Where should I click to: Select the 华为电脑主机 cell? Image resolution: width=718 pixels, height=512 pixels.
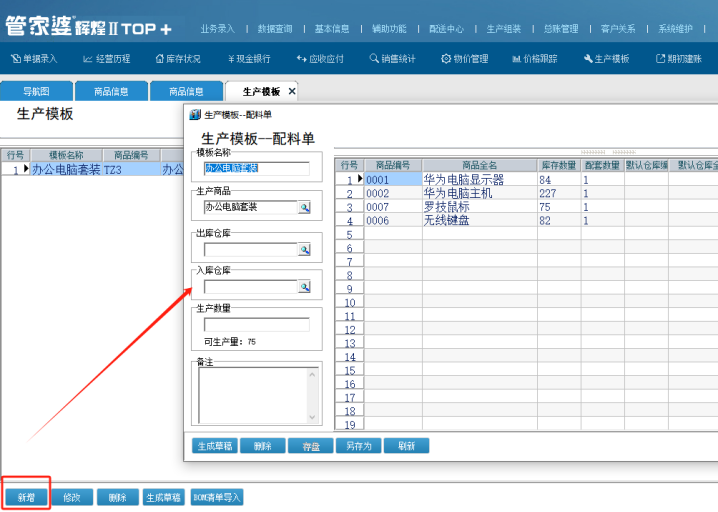tap(479, 193)
